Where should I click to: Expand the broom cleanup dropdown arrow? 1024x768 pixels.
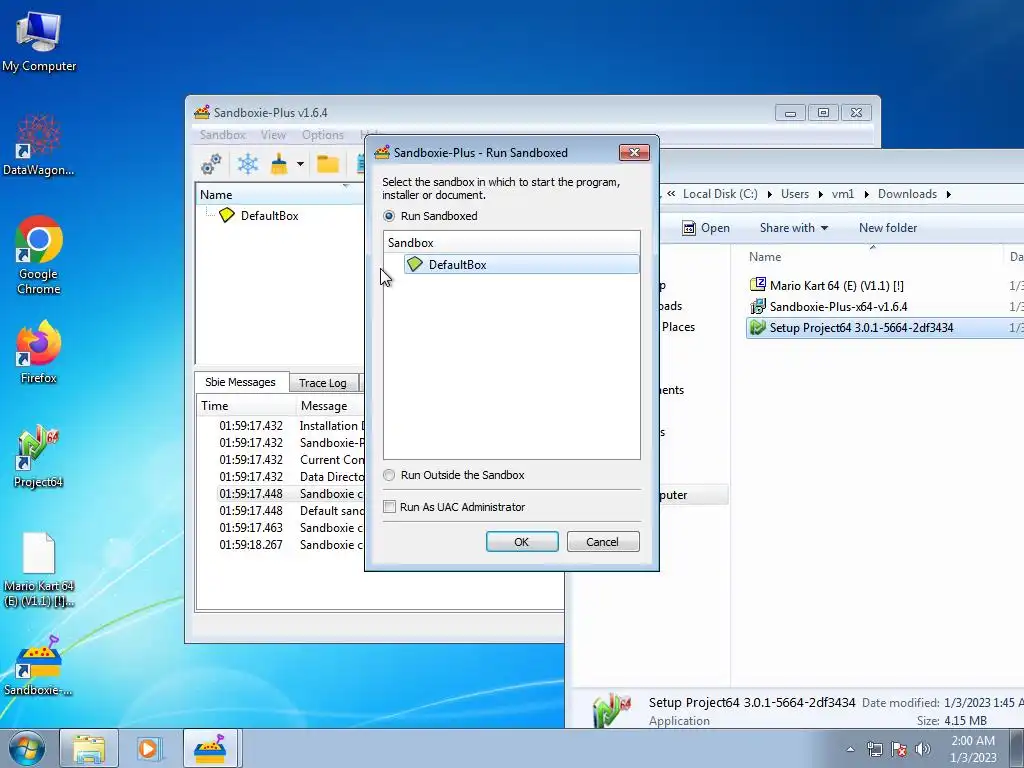pyautogui.click(x=300, y=164)
